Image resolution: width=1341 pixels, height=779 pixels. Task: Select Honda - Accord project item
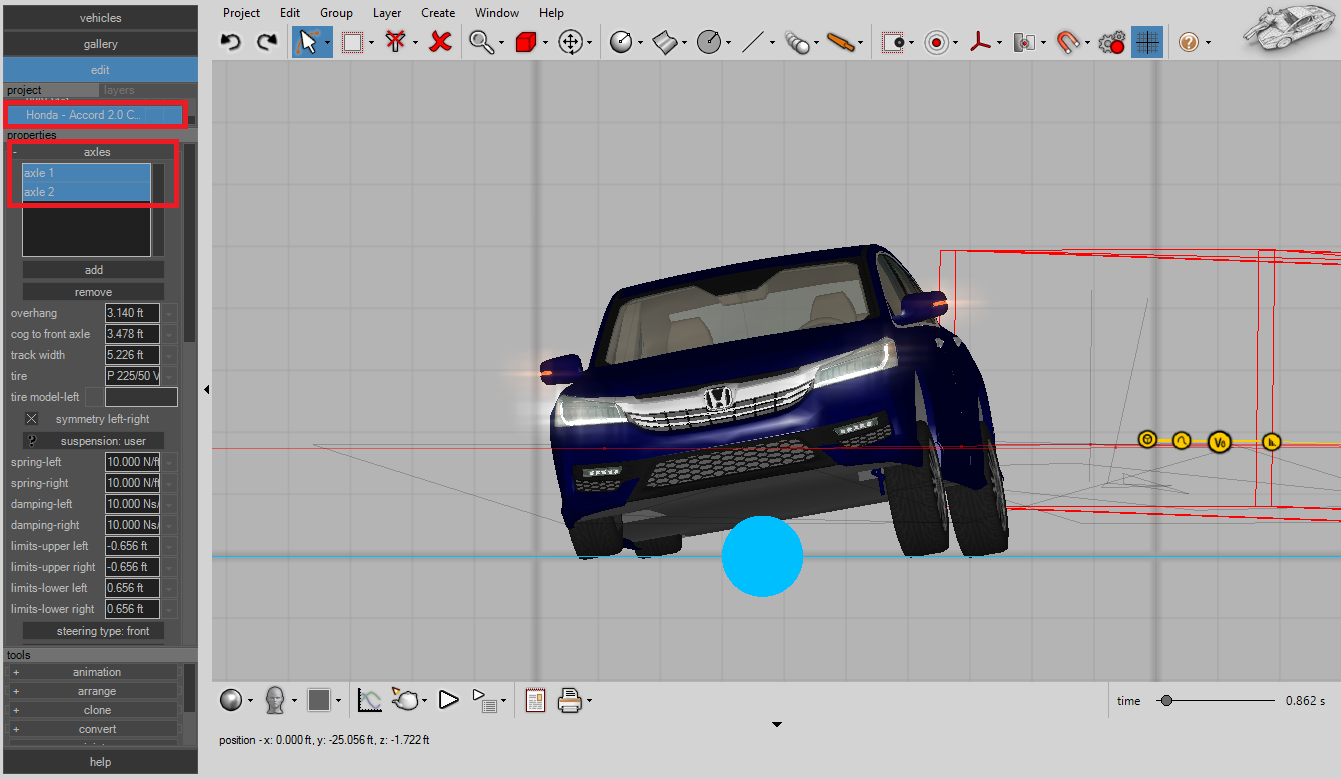94,115
